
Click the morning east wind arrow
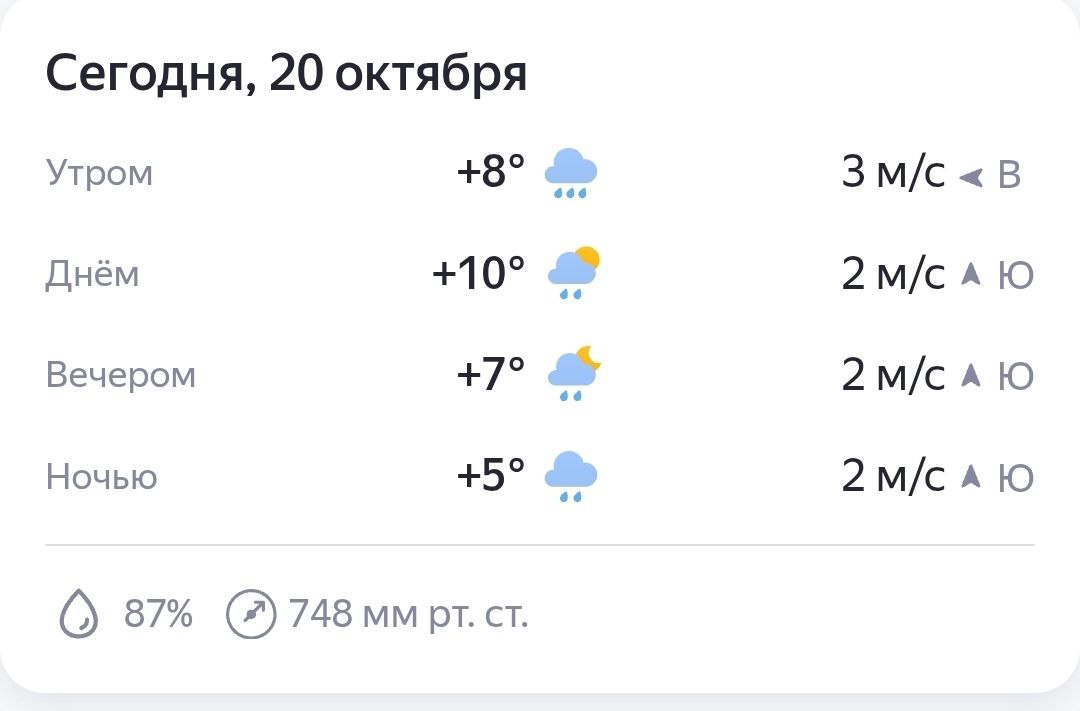(970, 177)
